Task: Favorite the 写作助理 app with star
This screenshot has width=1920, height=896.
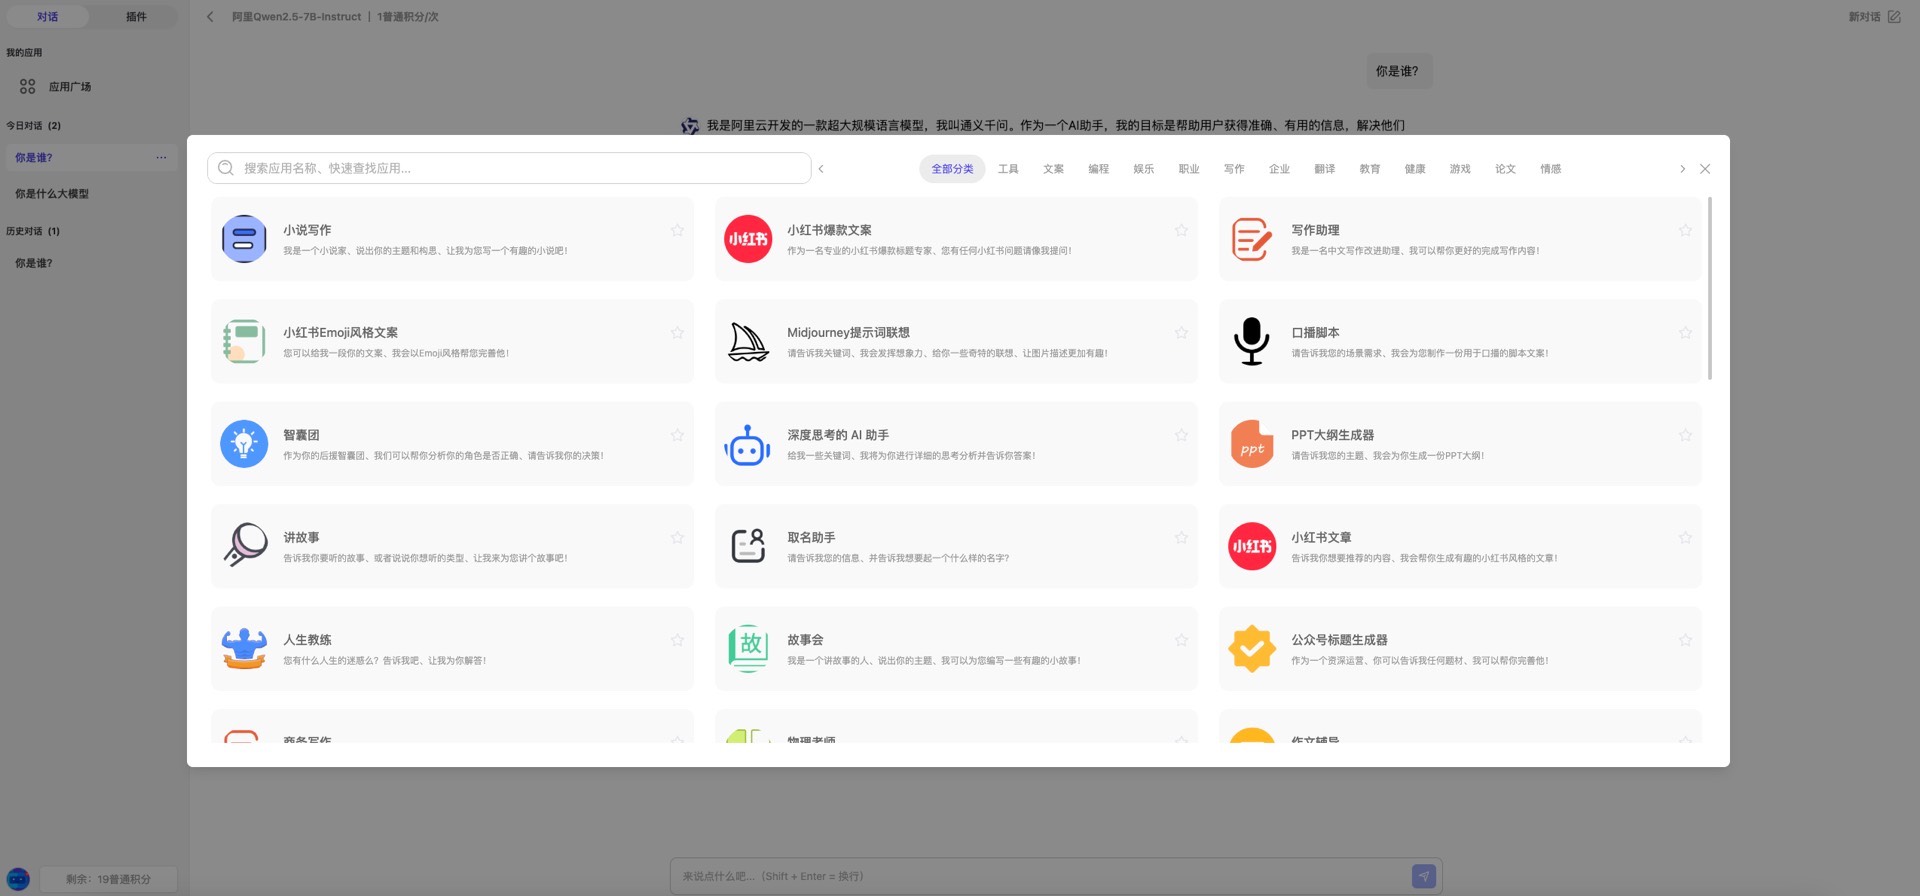Action: point(1685,230)
